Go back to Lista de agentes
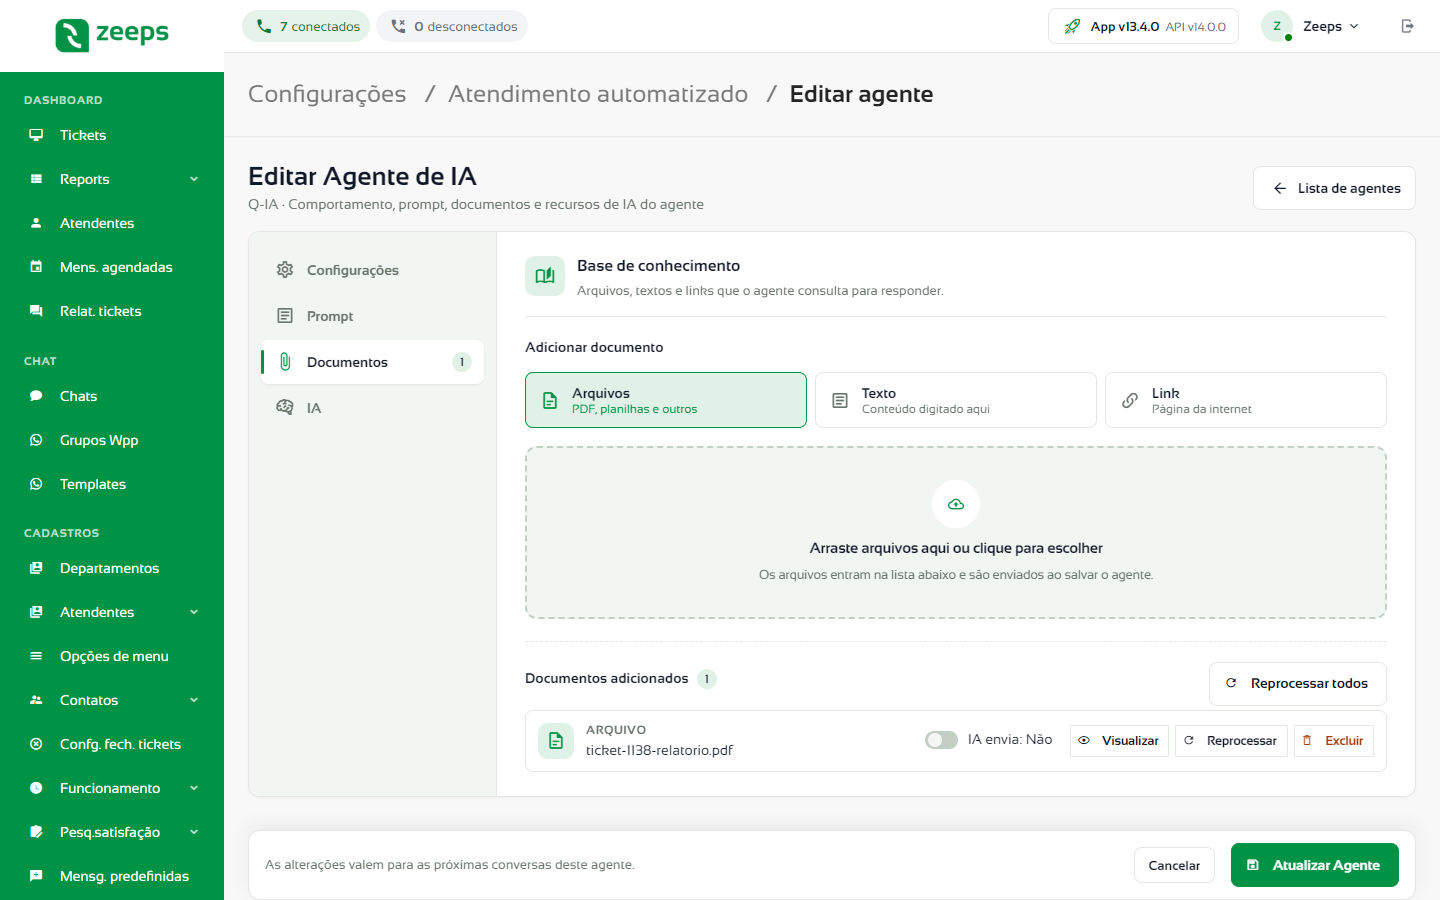Screen dimensions: 1440x900 click(1334, 188)
